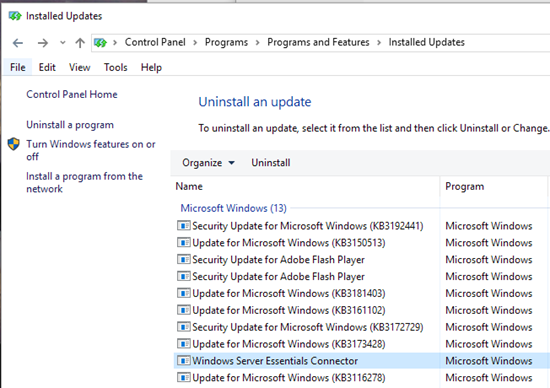Image resolution: width=550 pixels, height=388 pixels.
Task: Click the address bar Control Panel icon
Action: click(100, 43)
